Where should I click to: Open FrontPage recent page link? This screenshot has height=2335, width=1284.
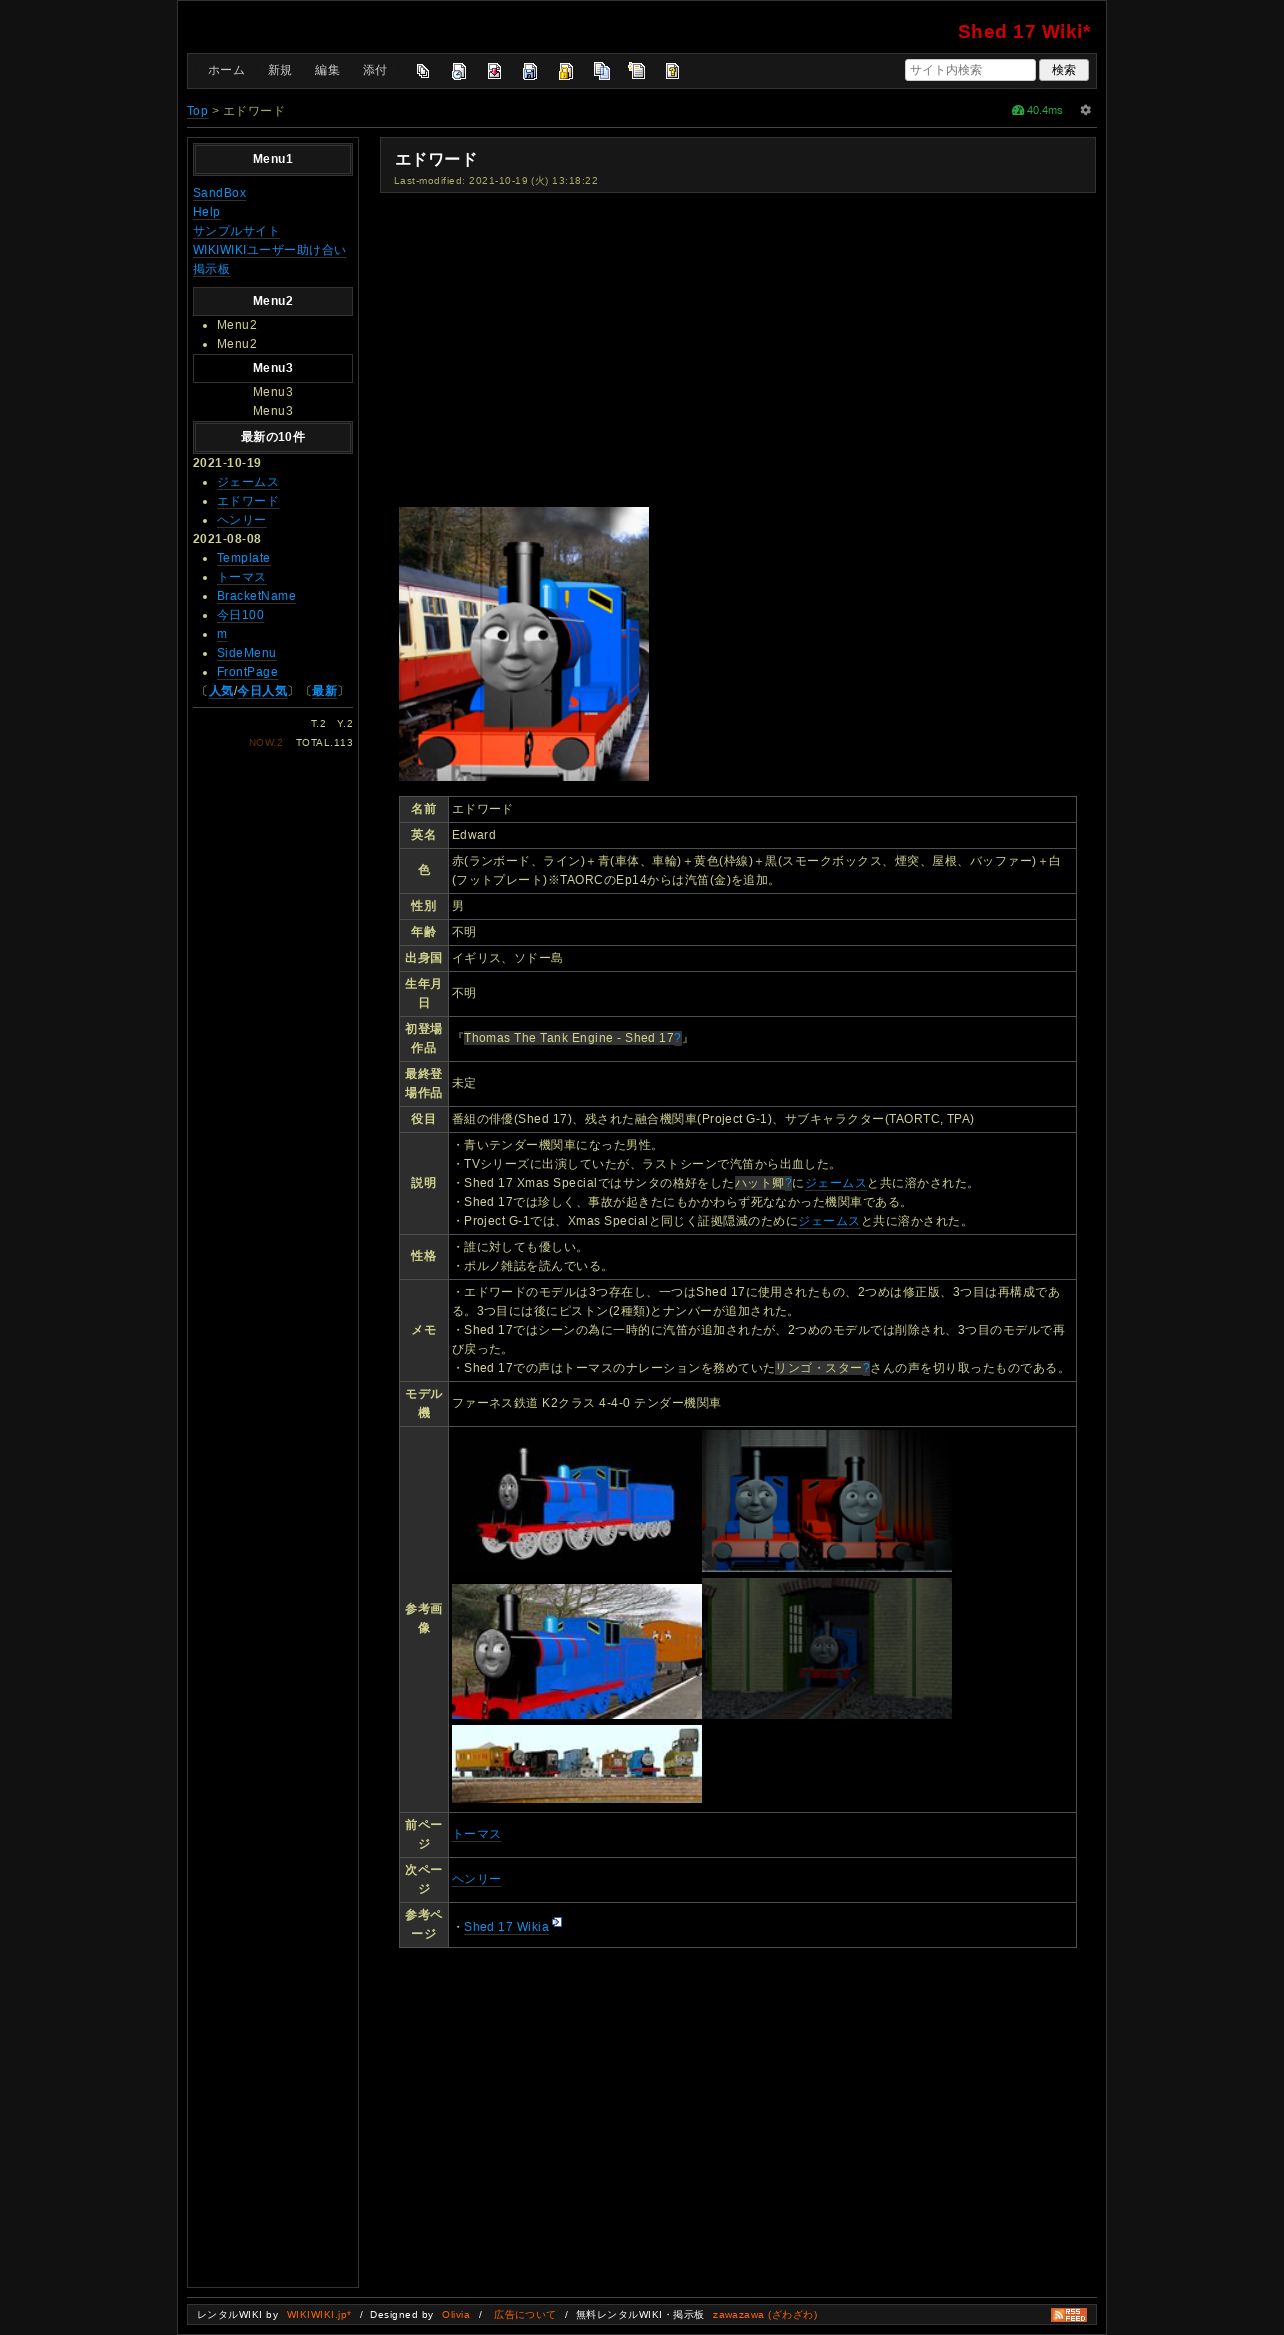click(x=247, y=672)
